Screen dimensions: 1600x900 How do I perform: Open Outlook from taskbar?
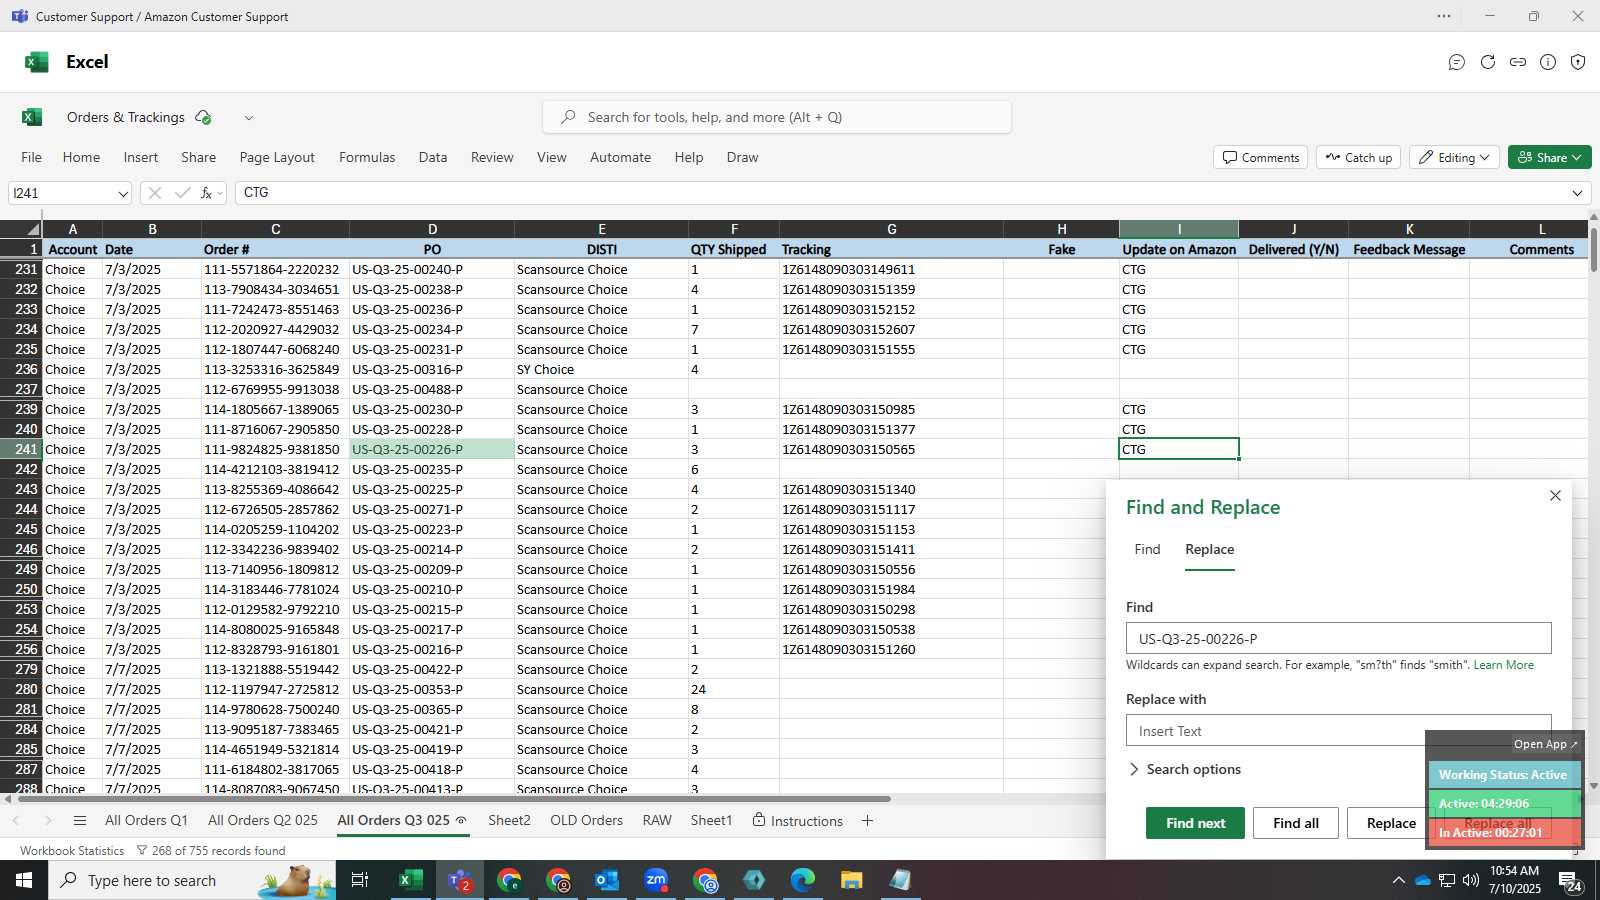click(x=607, y=880)
